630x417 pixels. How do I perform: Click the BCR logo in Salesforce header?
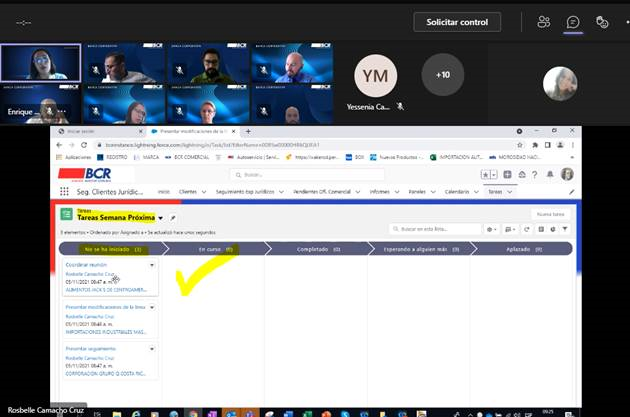pos(85,174)
